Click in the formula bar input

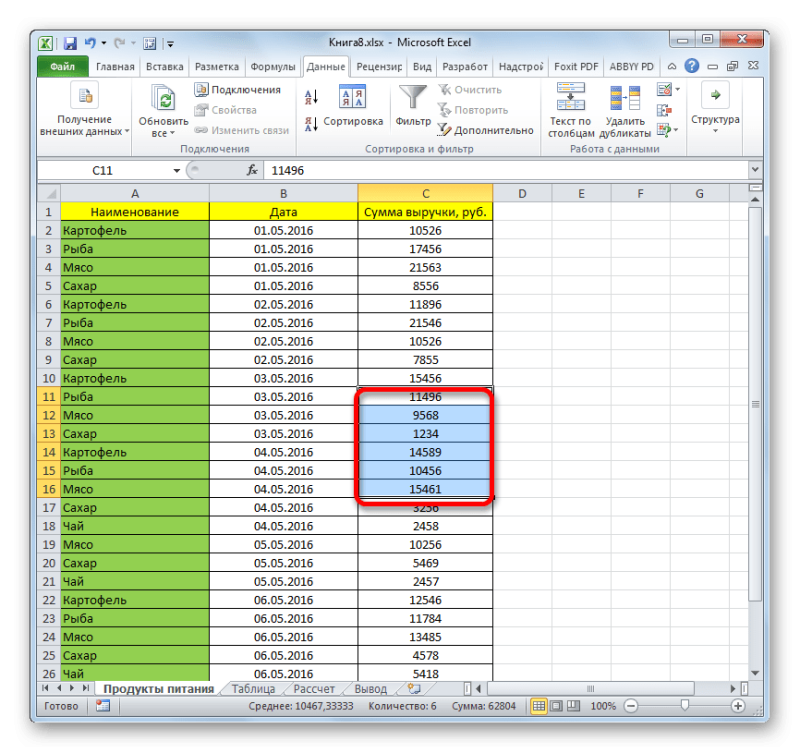(505, 170)
